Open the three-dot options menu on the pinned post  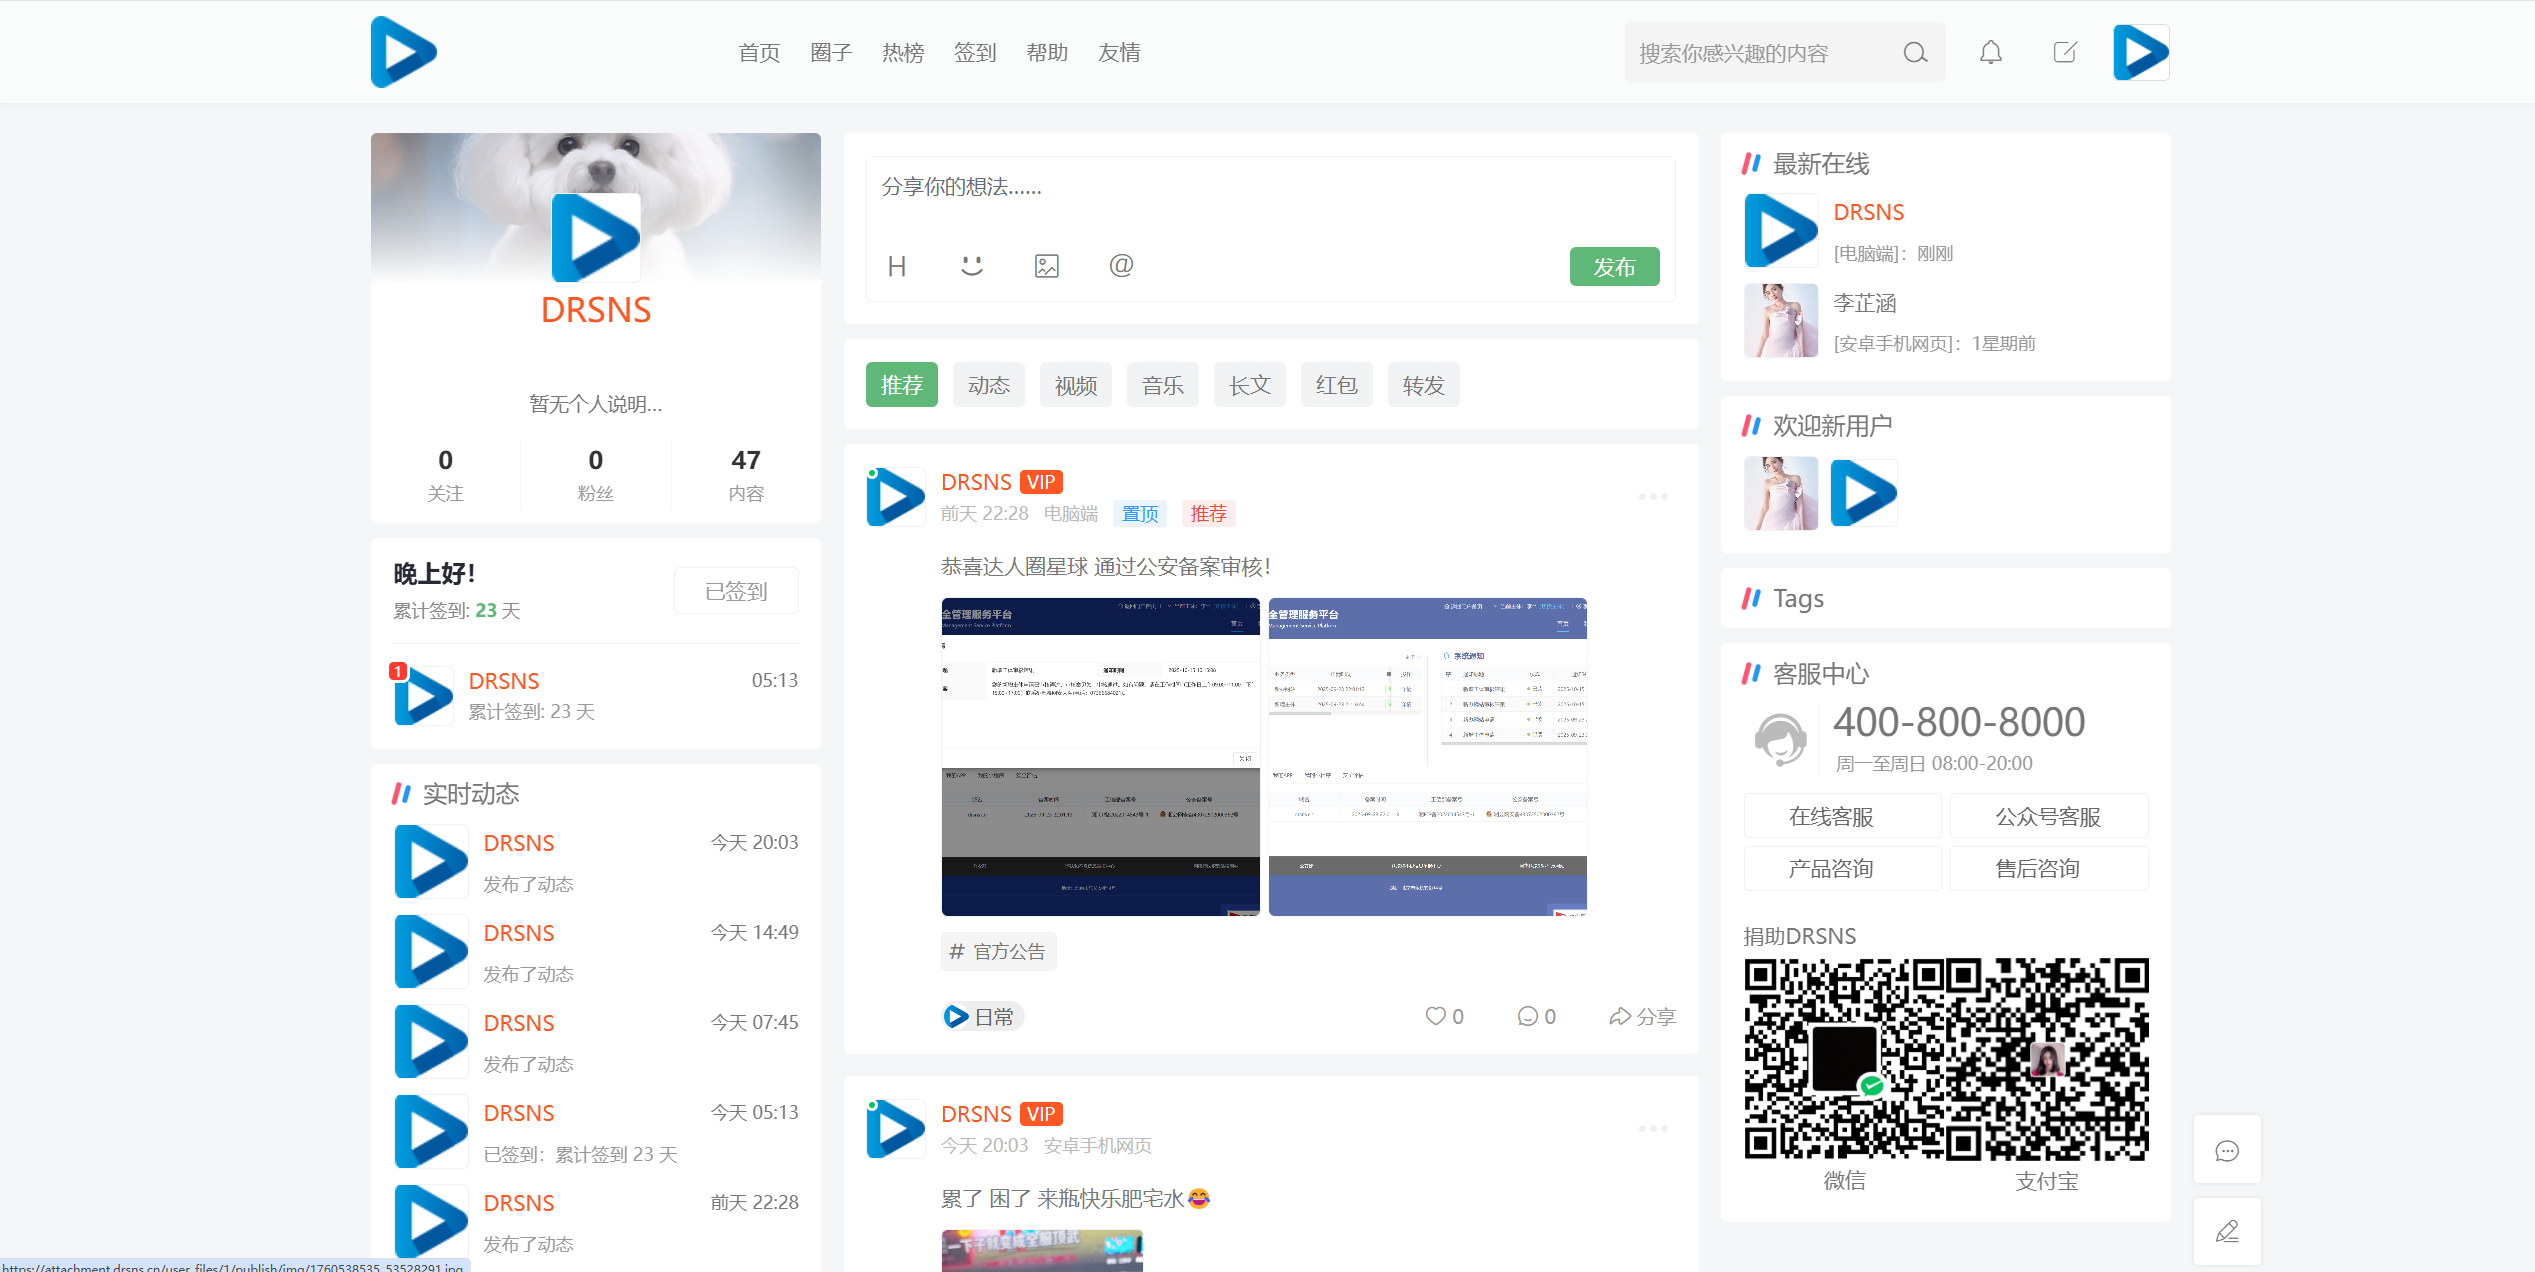(x=1654, y=496)
